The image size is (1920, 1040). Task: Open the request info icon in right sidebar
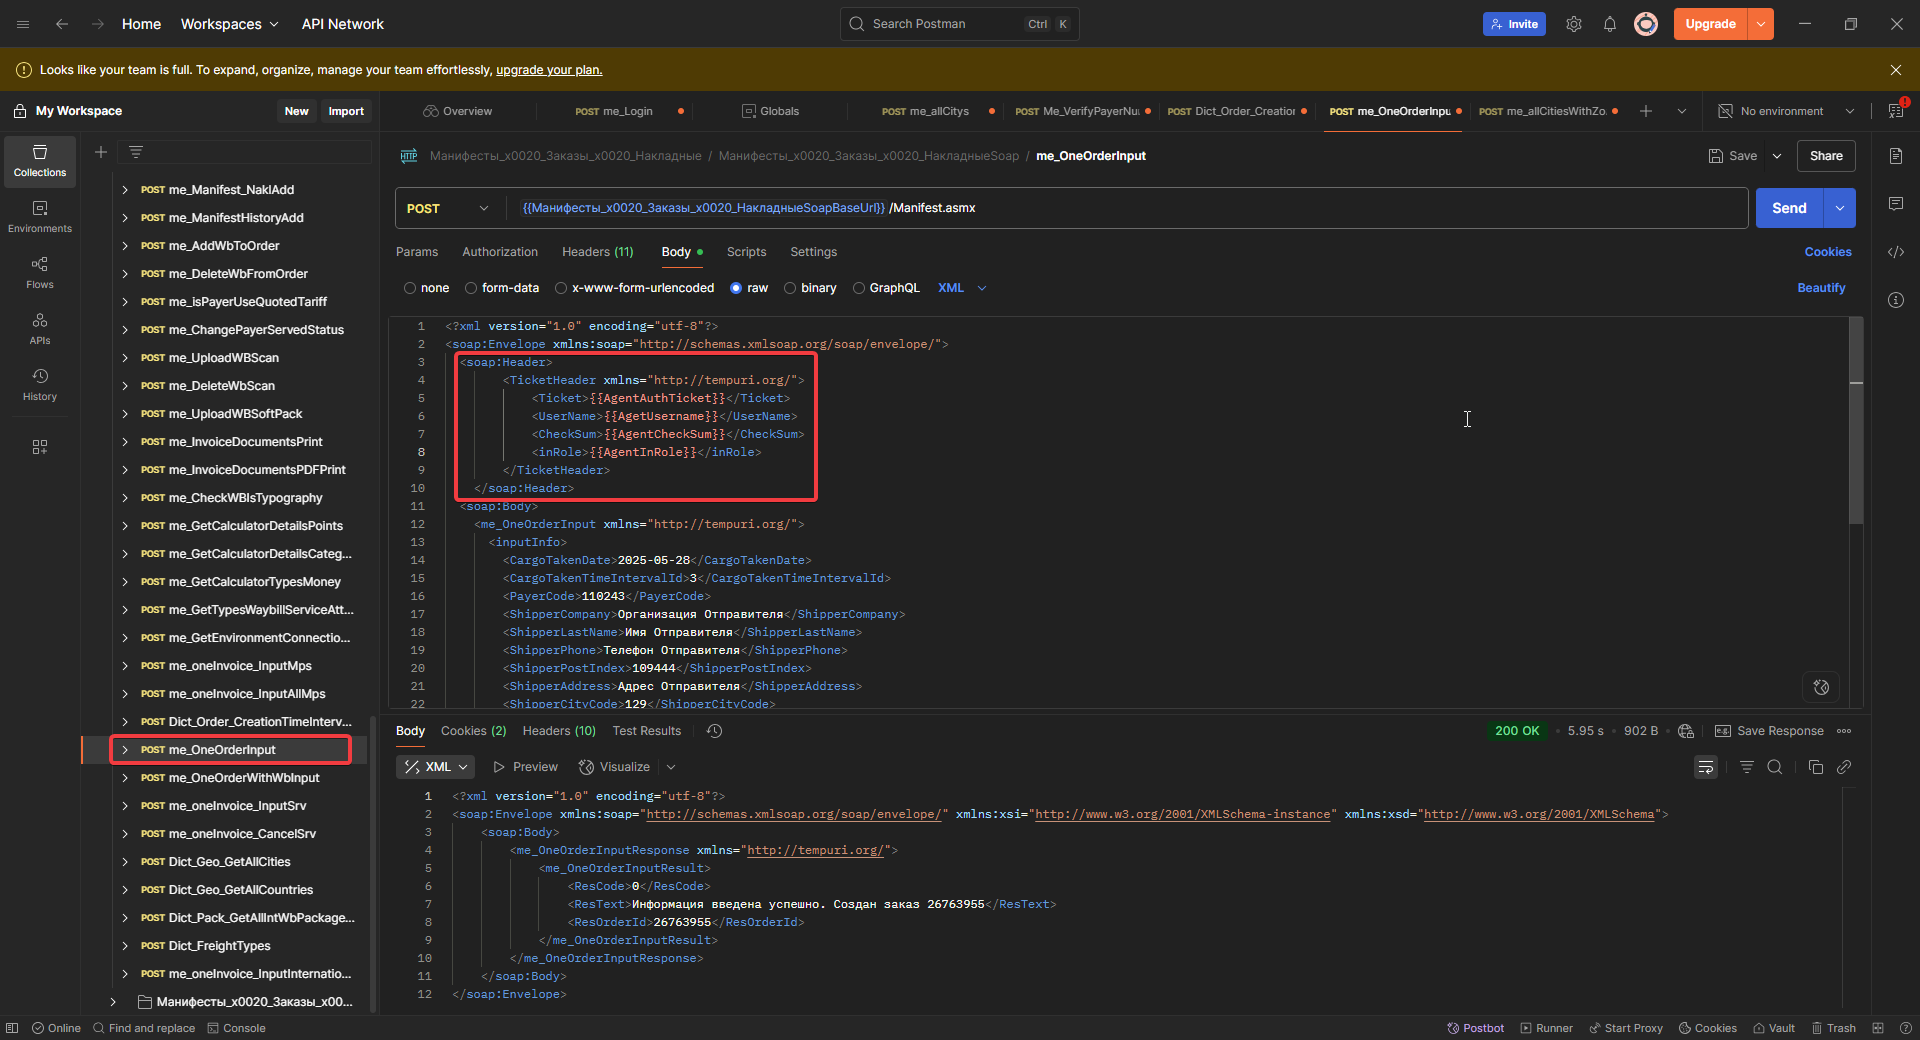click(1896, 300)
